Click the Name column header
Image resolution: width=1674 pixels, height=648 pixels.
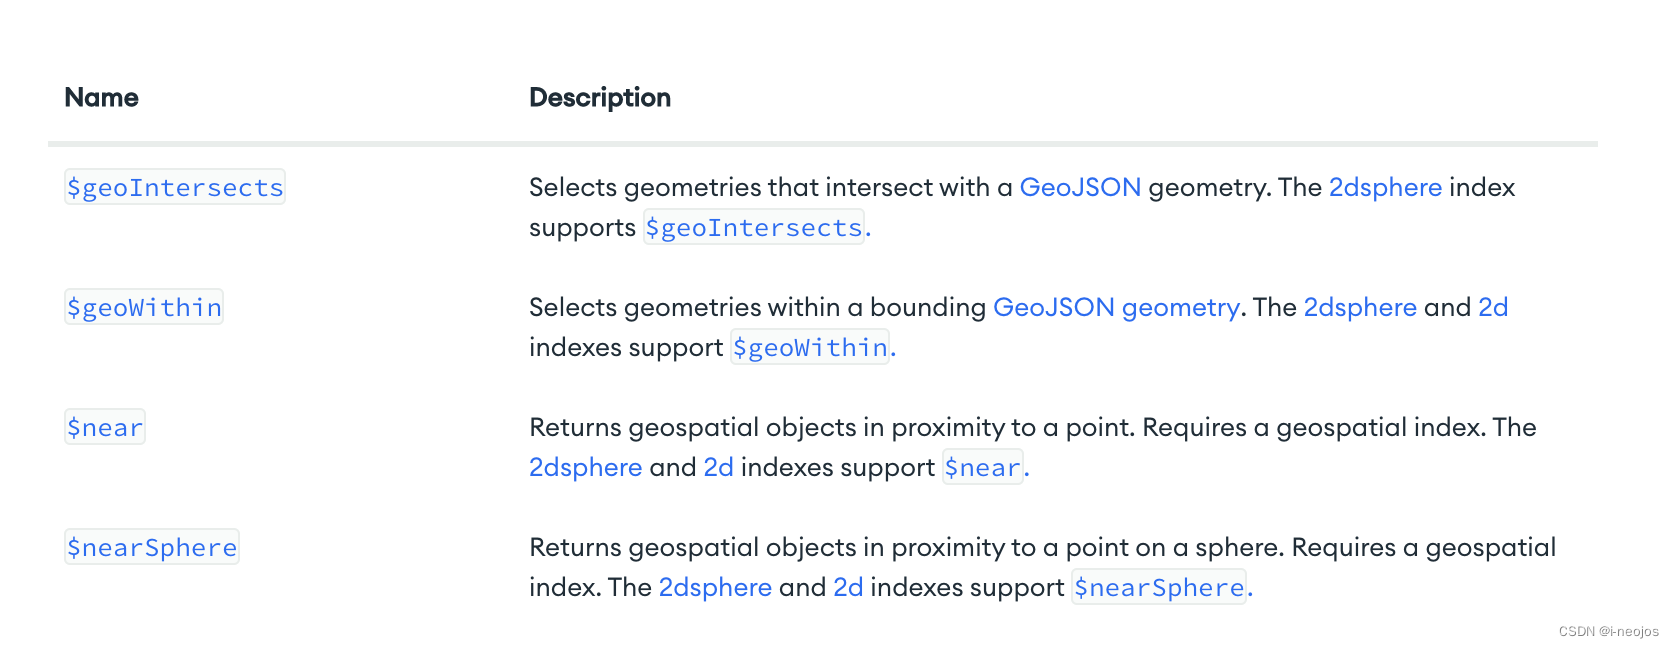click(x=102, y=97)
